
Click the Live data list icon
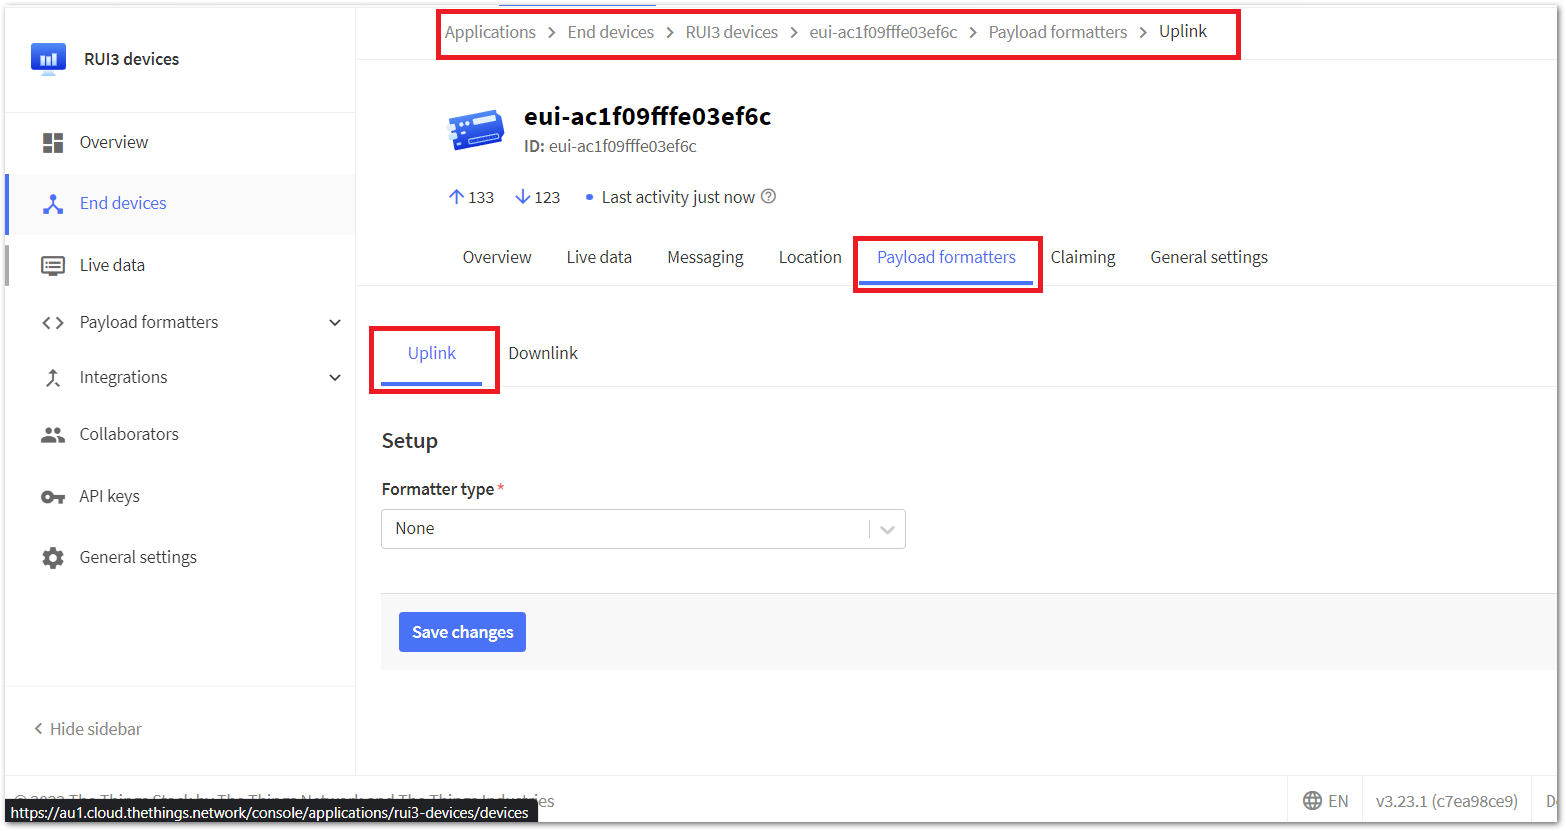pos(53,266)
